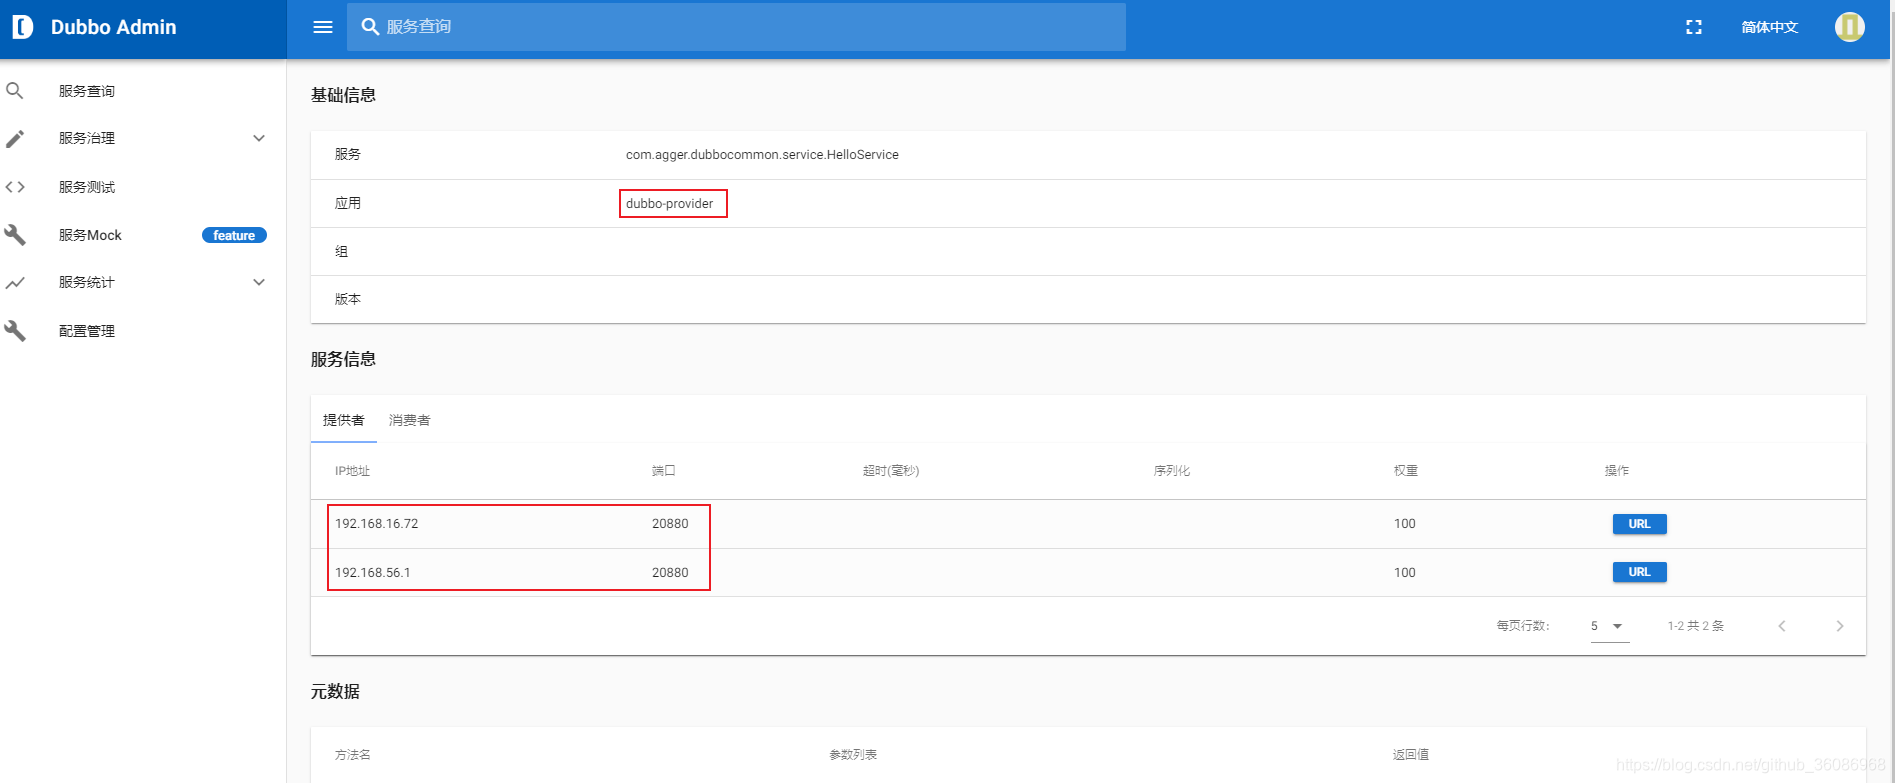Click the 端口 column header
The image size is (1895, 783).
pos(664,471)
